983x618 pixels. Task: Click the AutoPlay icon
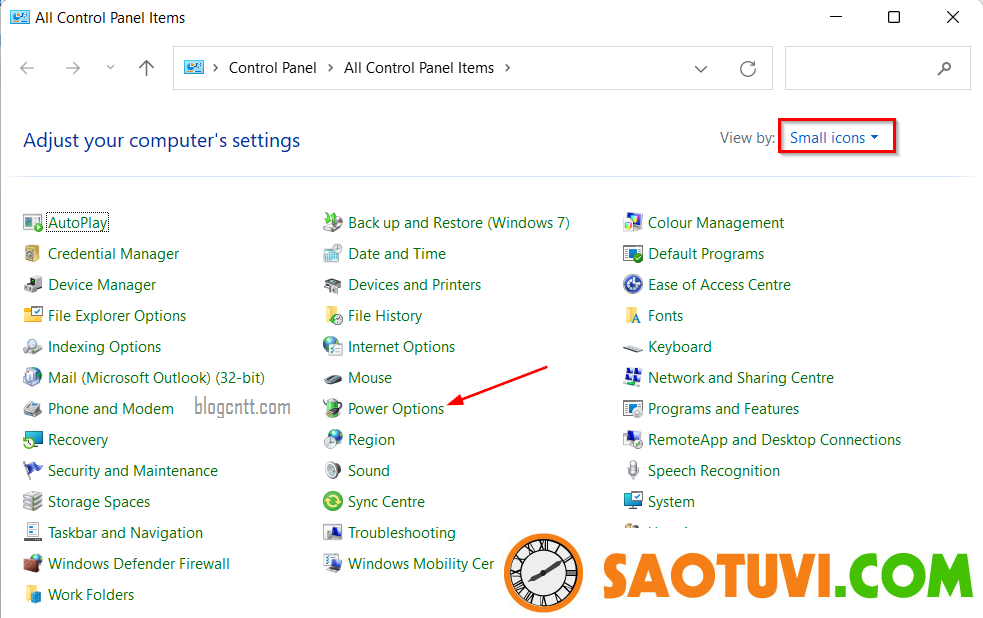(33, 223)
